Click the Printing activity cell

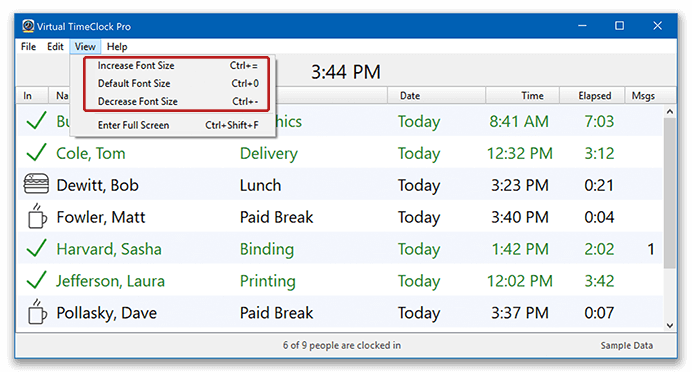point(267,281)
